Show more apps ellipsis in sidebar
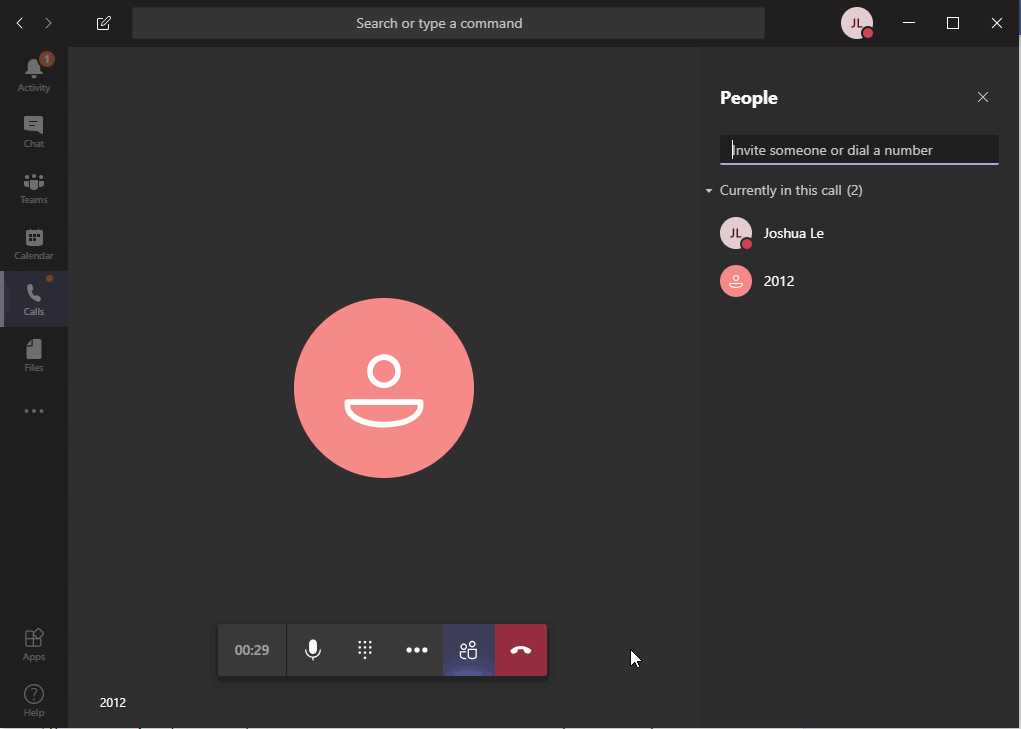Viewport: 1021px width, 729px height. pyautogui.click(x=34, y=411)
